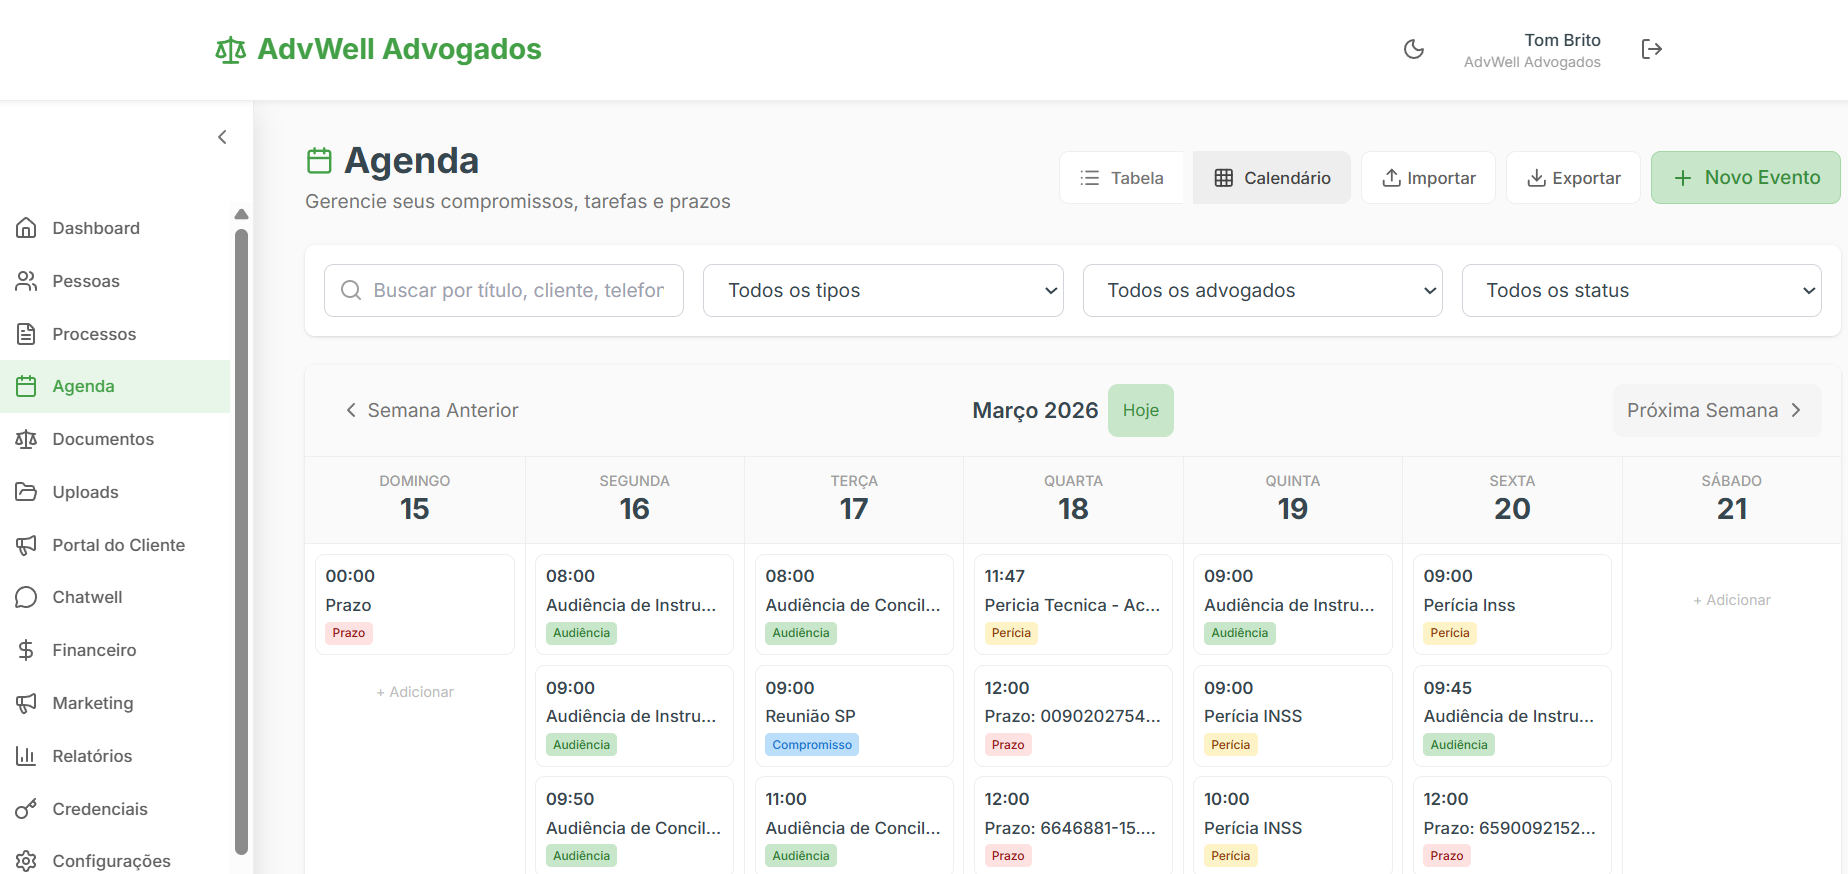Open the Prazo: 0090202754 event
Image resolution: width=1848 pixels, height=874 pixels.
1073,716
